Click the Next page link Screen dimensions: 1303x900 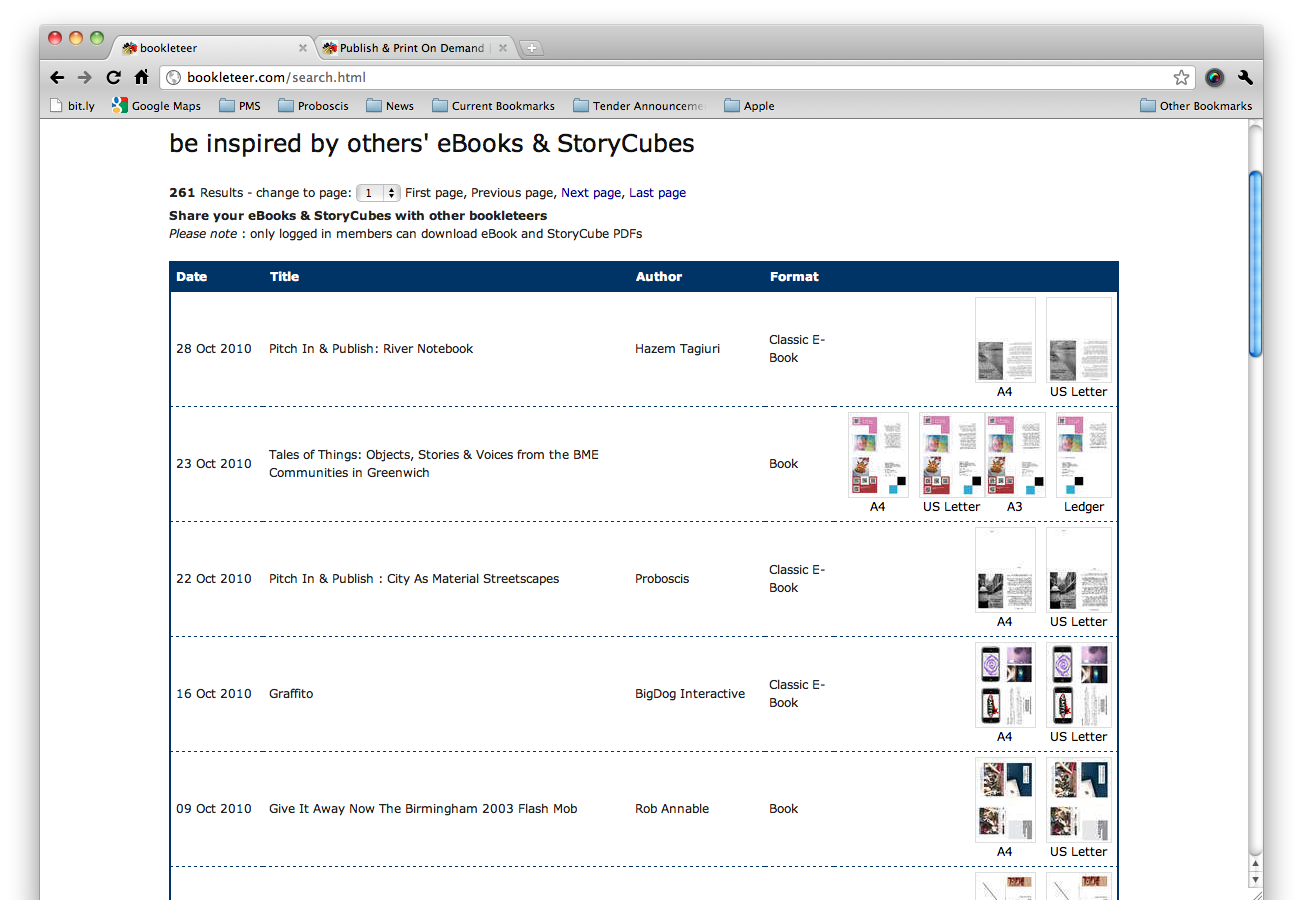tap(591, 193)
